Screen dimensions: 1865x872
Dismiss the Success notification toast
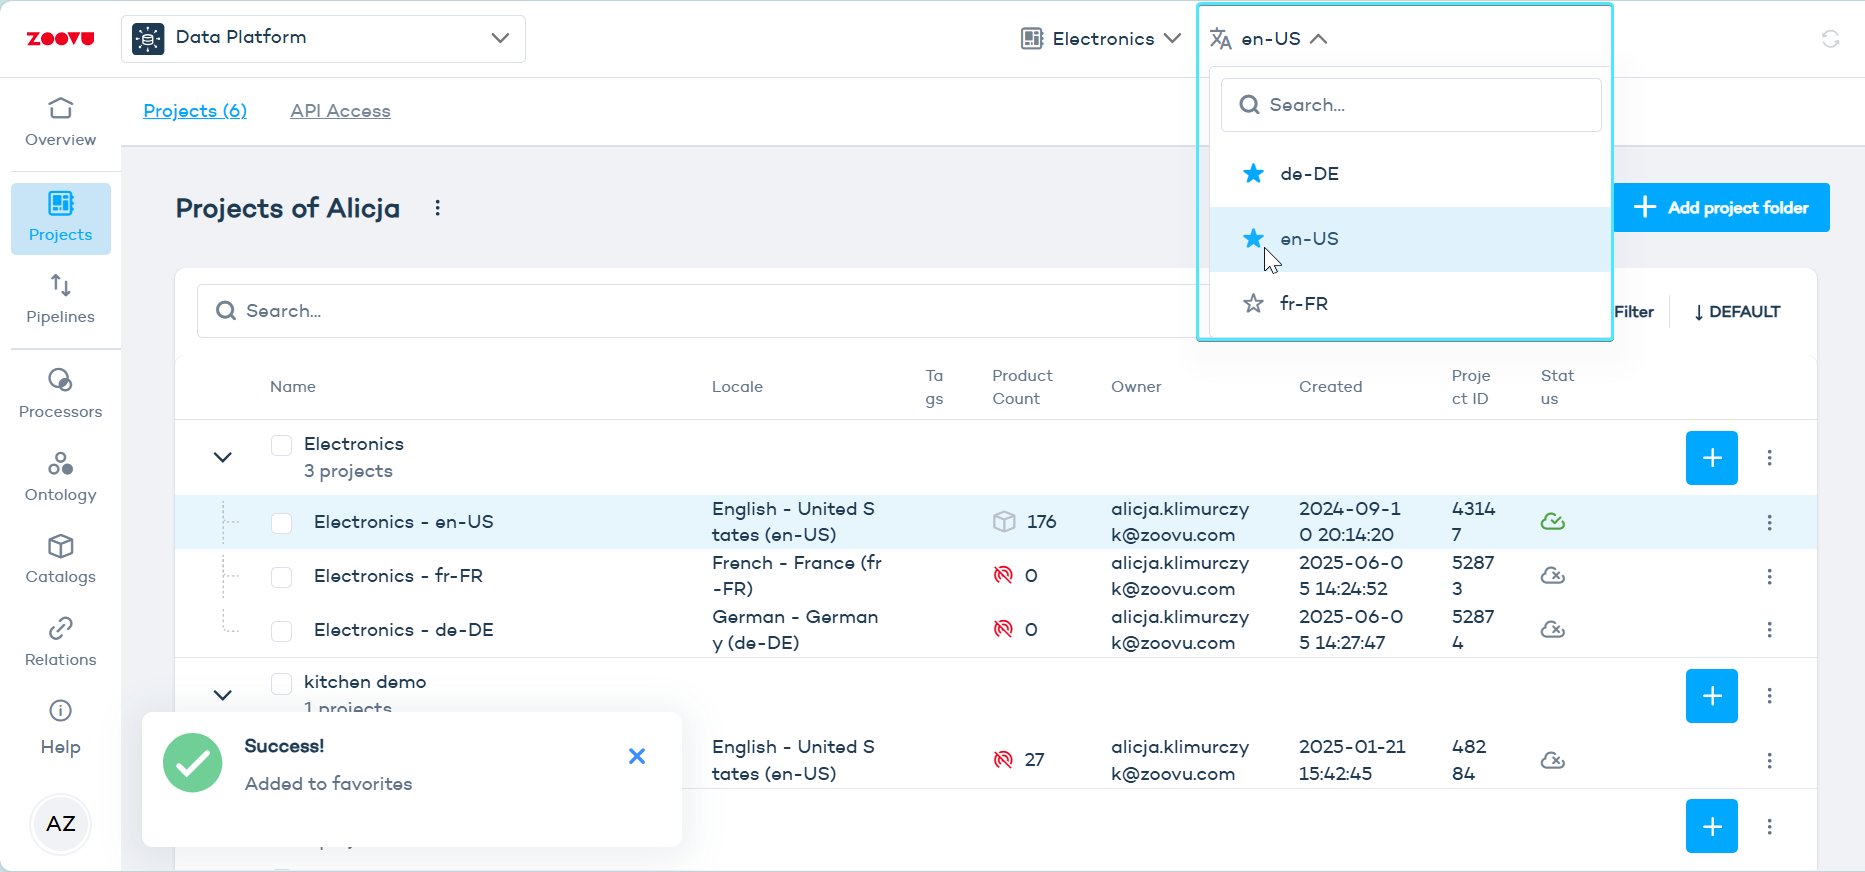(637, 757)
